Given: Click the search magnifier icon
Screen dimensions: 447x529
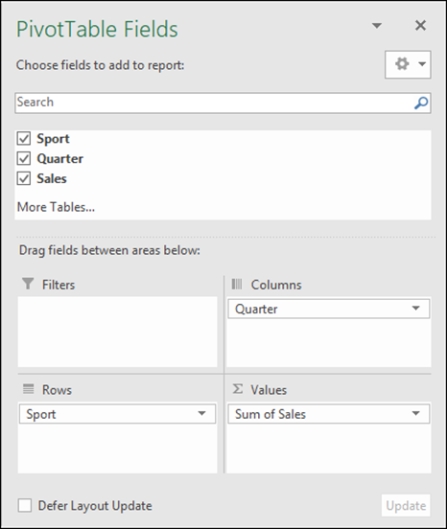Looking at the screenshot, I should pyautogui.click(x=421, y=103).
